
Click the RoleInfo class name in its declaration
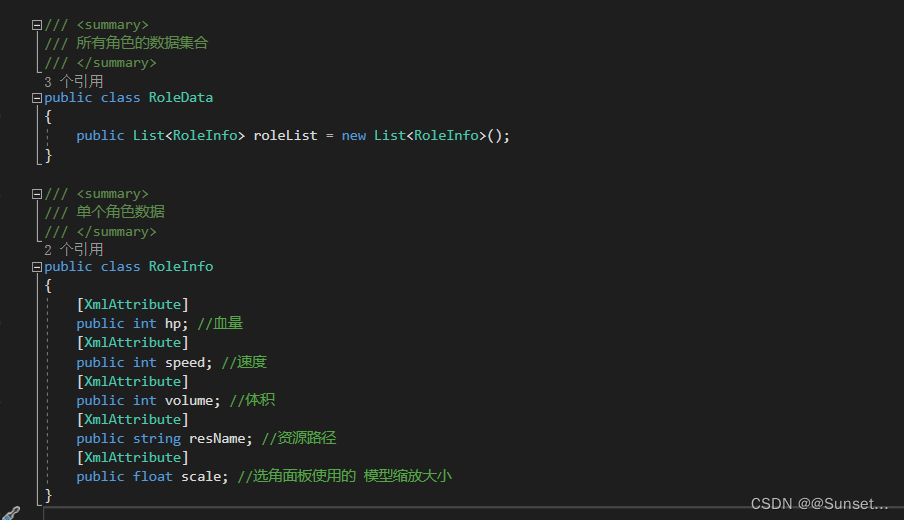pyautogui.click(x=181, y=266)
